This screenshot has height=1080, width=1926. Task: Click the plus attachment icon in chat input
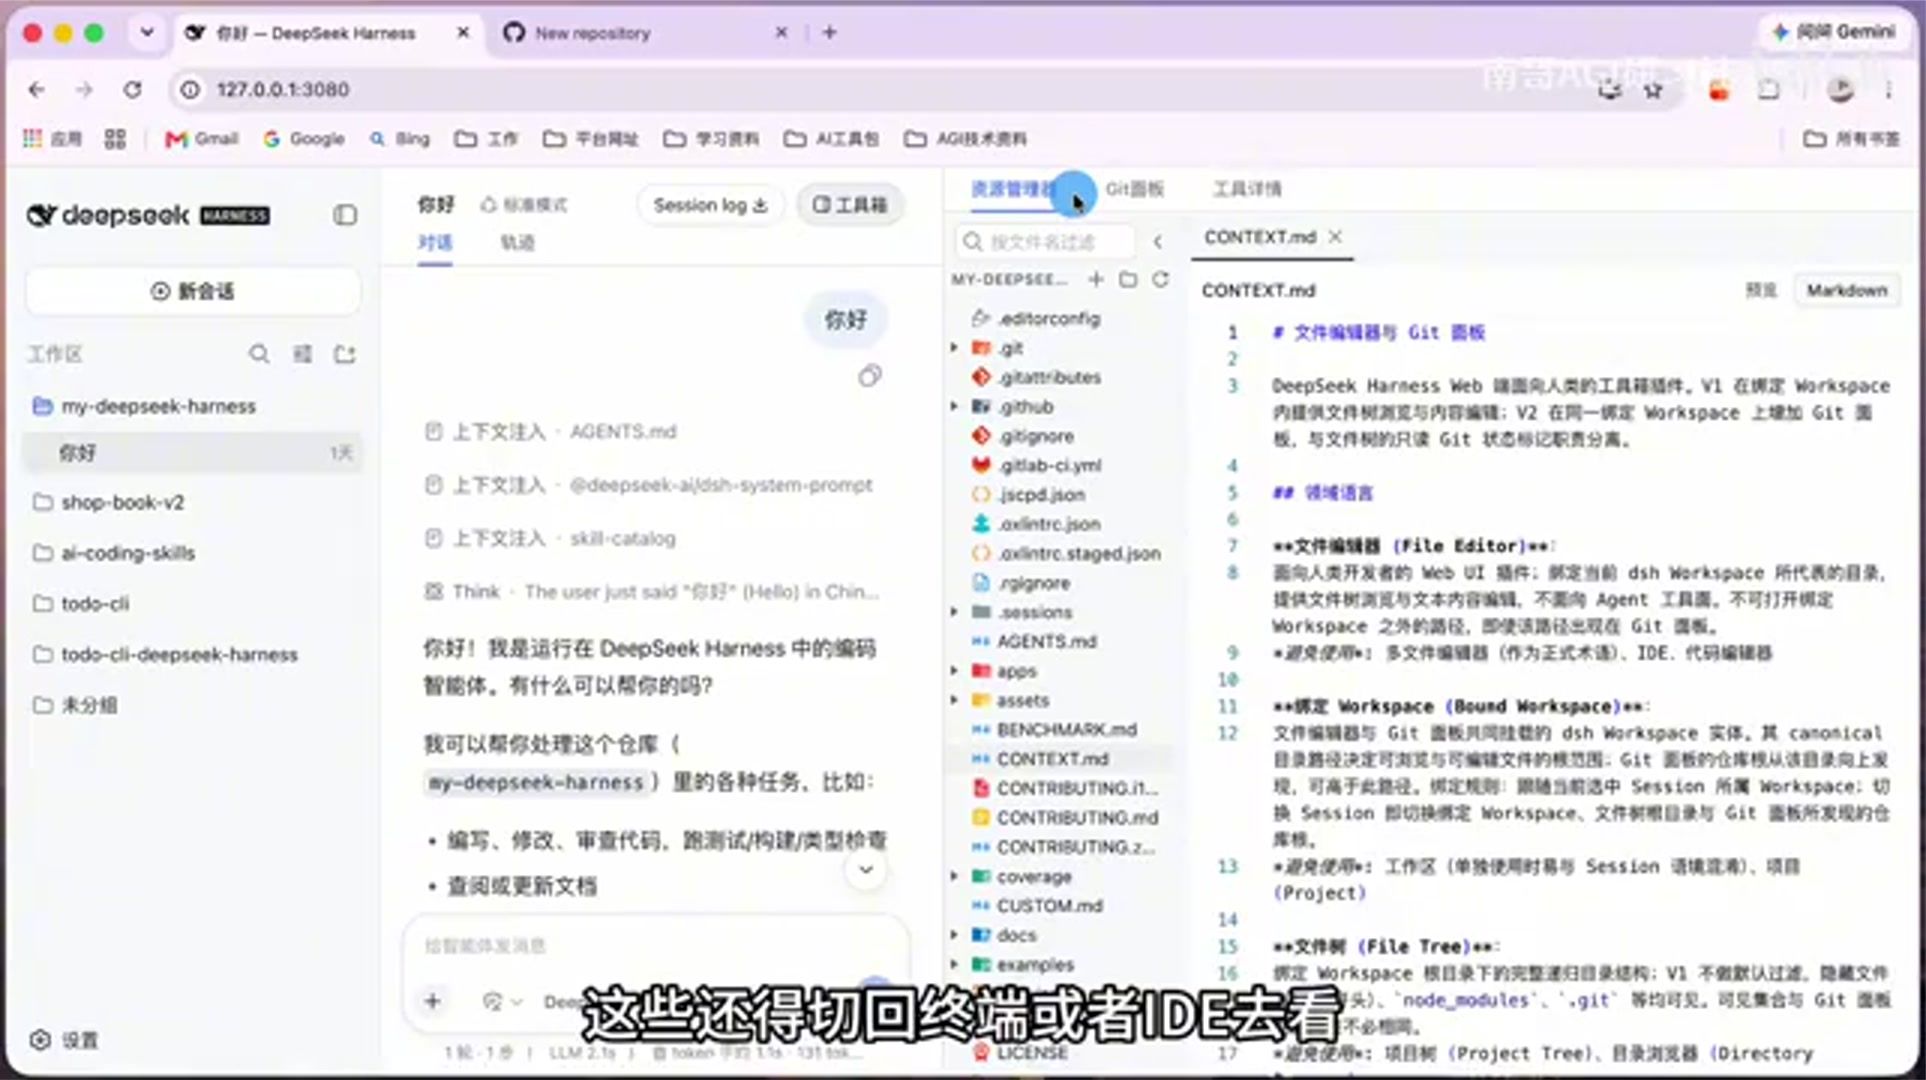click(x=433, y=1001)
